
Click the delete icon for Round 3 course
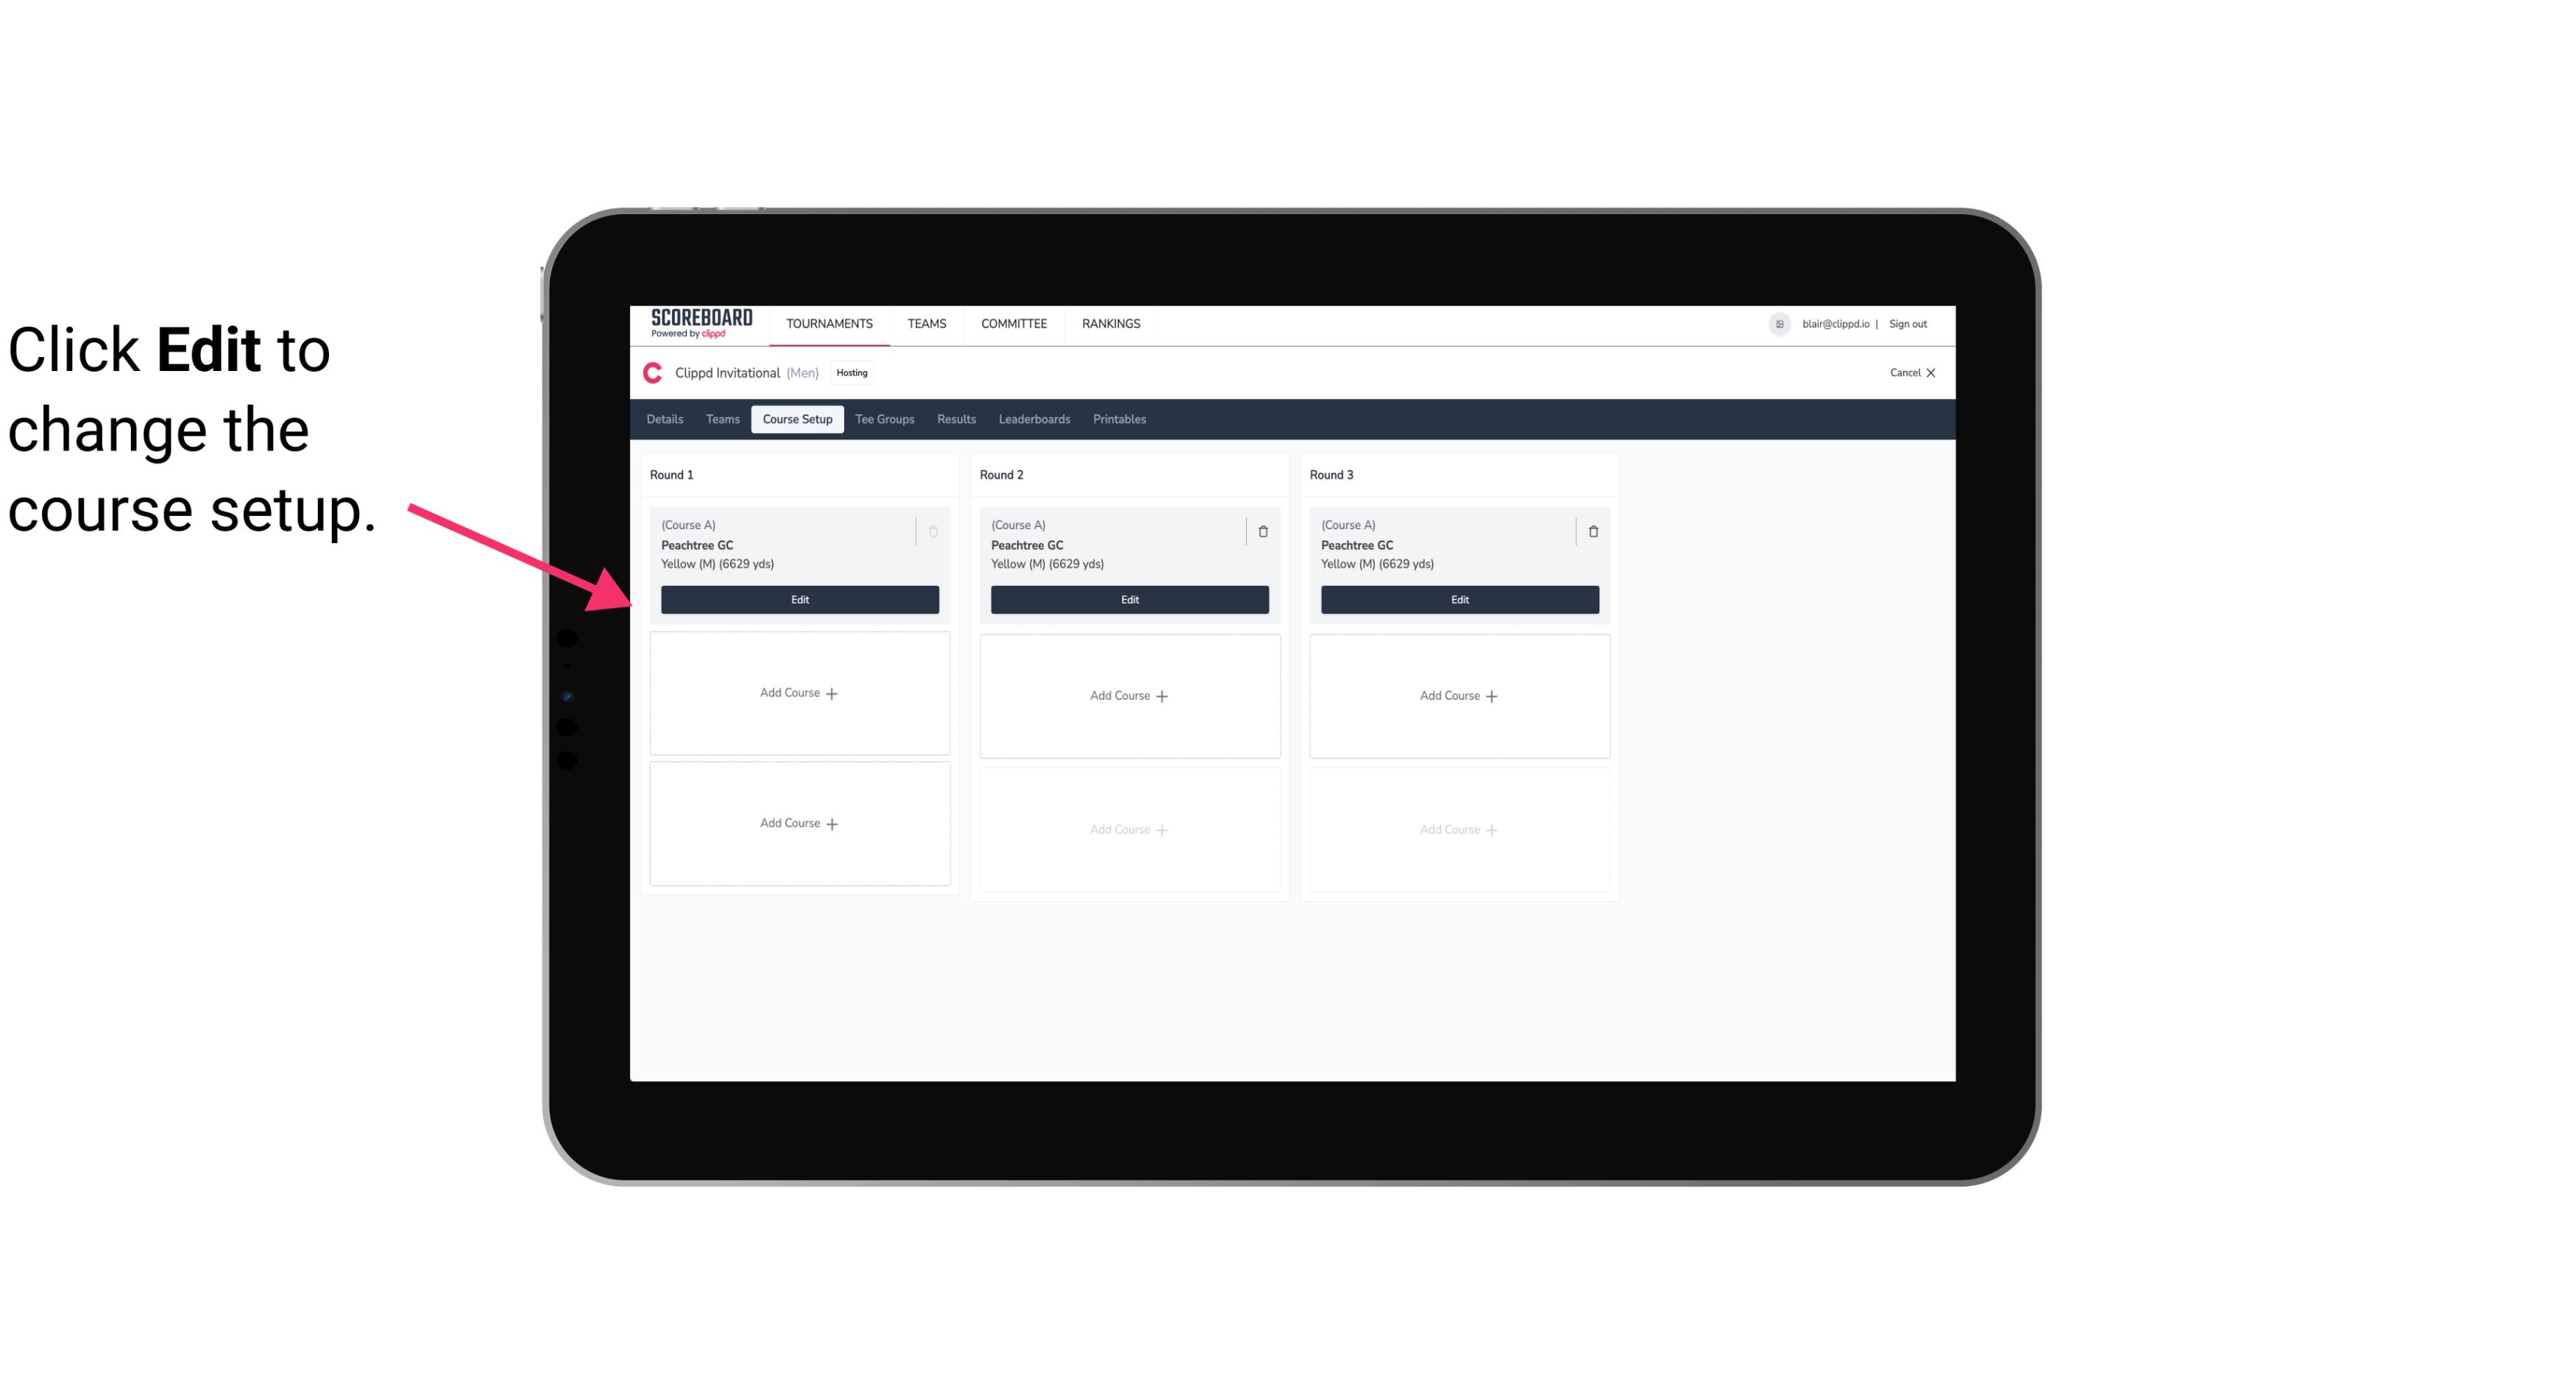pyautogui.click(x=1590, y=531)
